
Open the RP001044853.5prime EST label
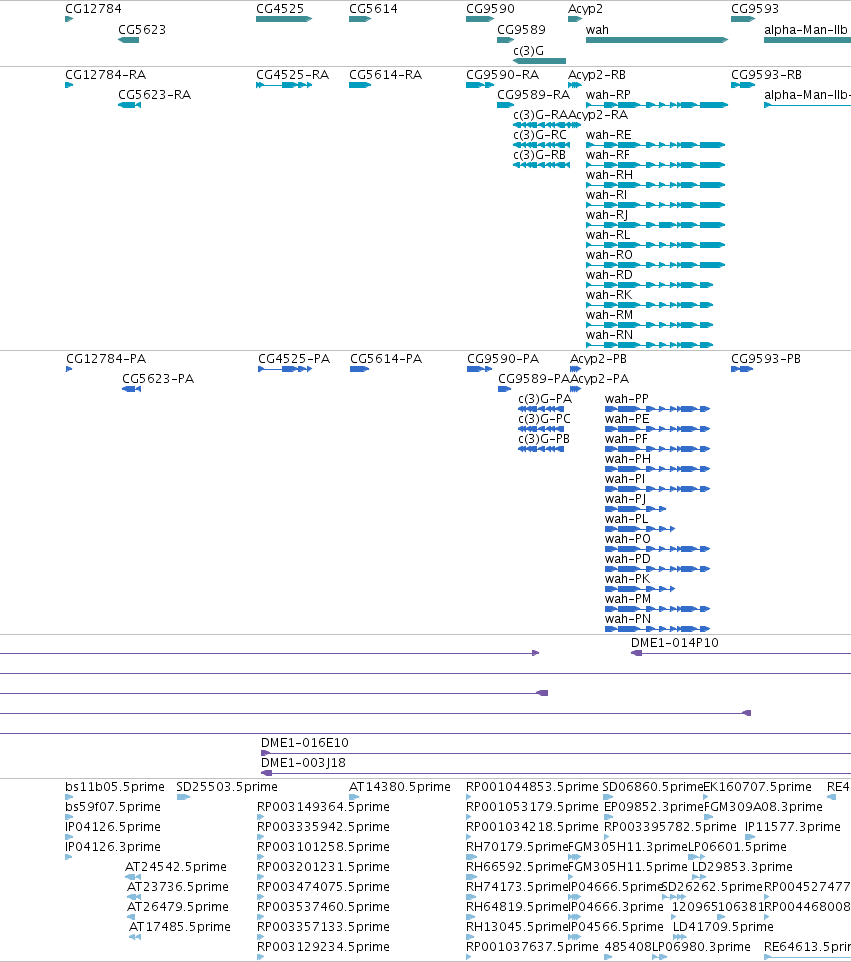tap(532, 787)
